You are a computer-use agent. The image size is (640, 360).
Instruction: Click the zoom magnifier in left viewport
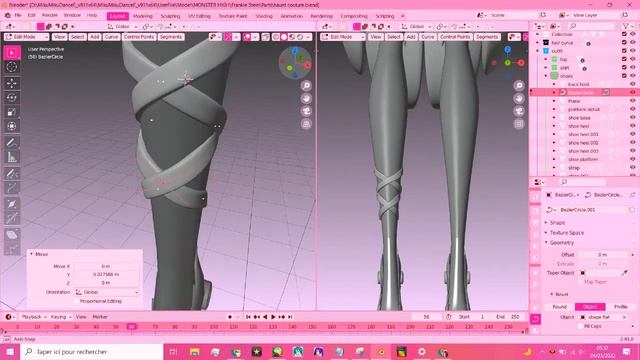click(x=306, y=85)
